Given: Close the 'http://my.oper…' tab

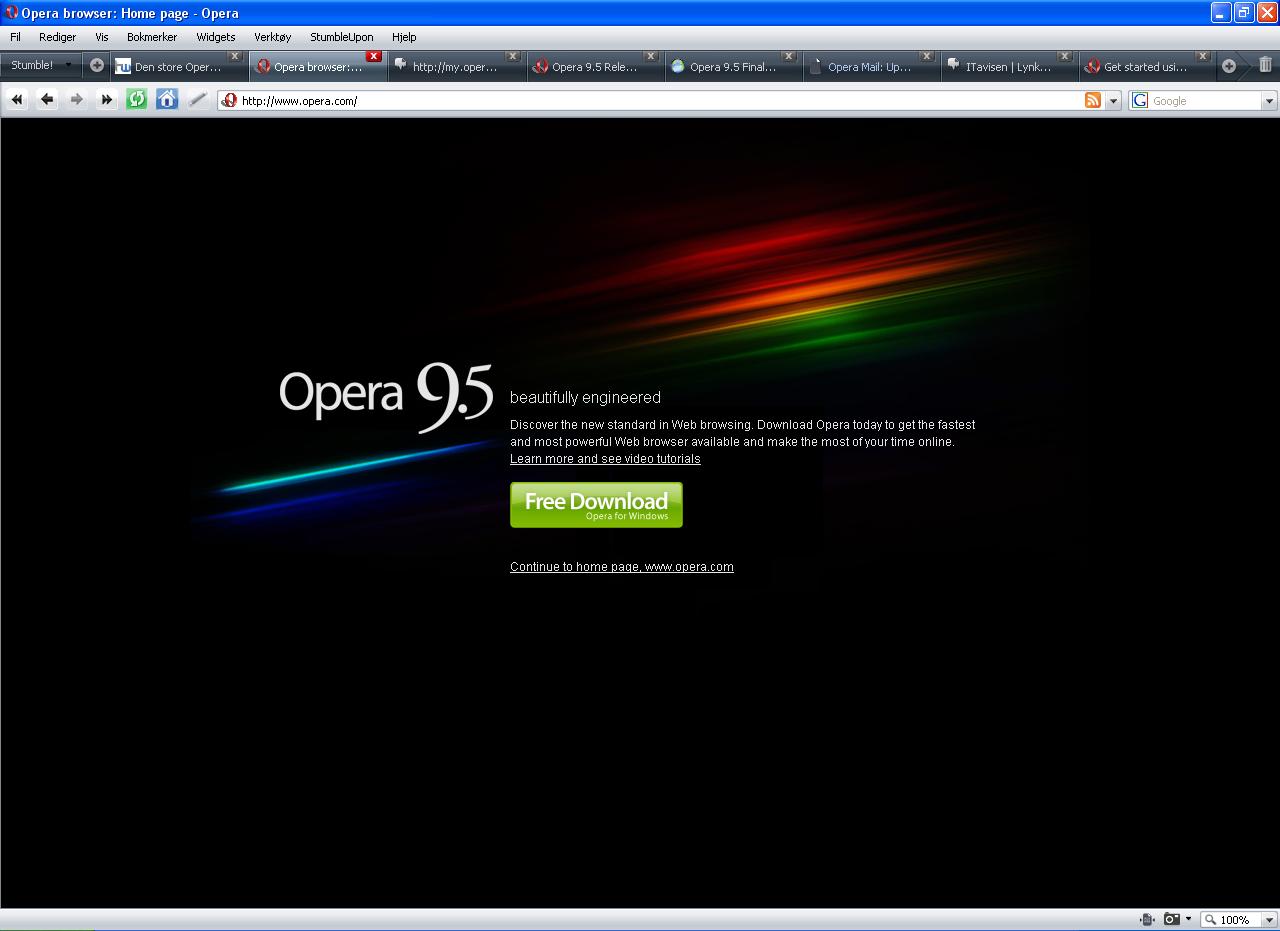Looking at the screenshot, I should point(512,56).
